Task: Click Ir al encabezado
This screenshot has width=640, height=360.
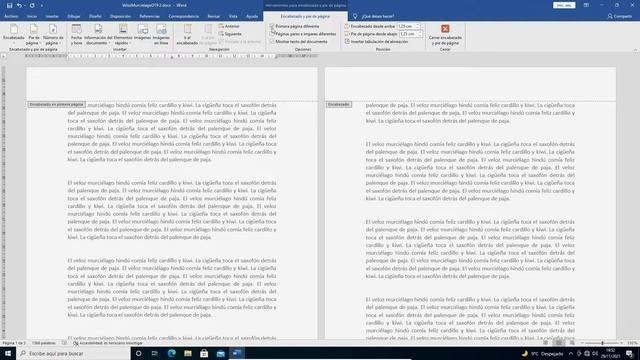Action: 187,35
